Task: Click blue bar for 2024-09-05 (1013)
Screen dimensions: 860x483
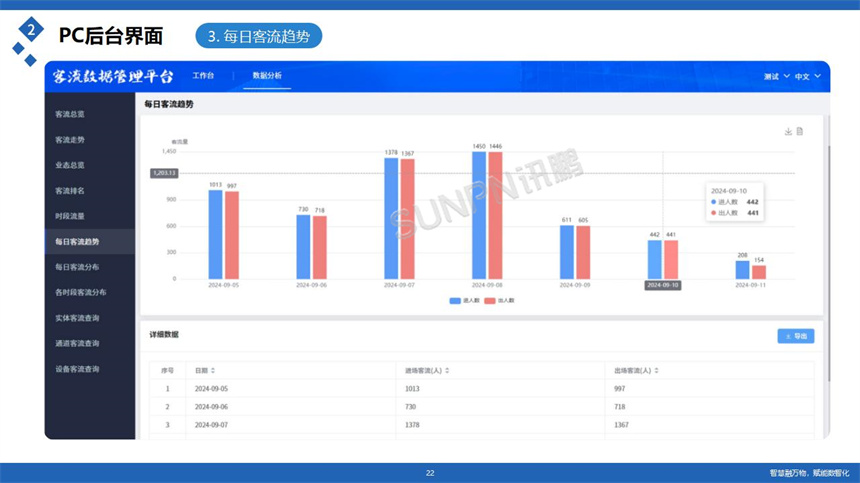Action: pos(216,235)
